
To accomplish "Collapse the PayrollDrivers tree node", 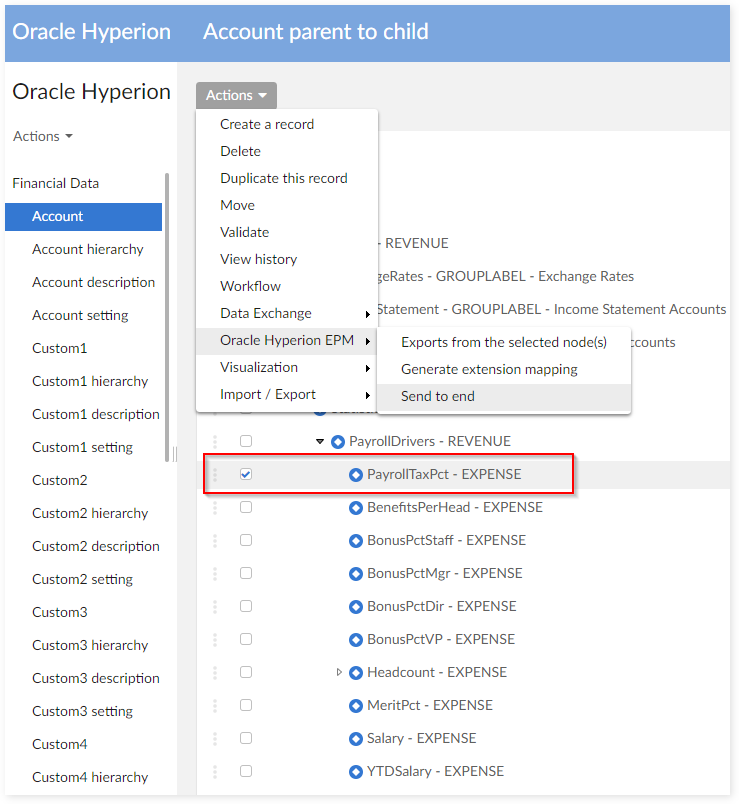I will coord(320,441).
